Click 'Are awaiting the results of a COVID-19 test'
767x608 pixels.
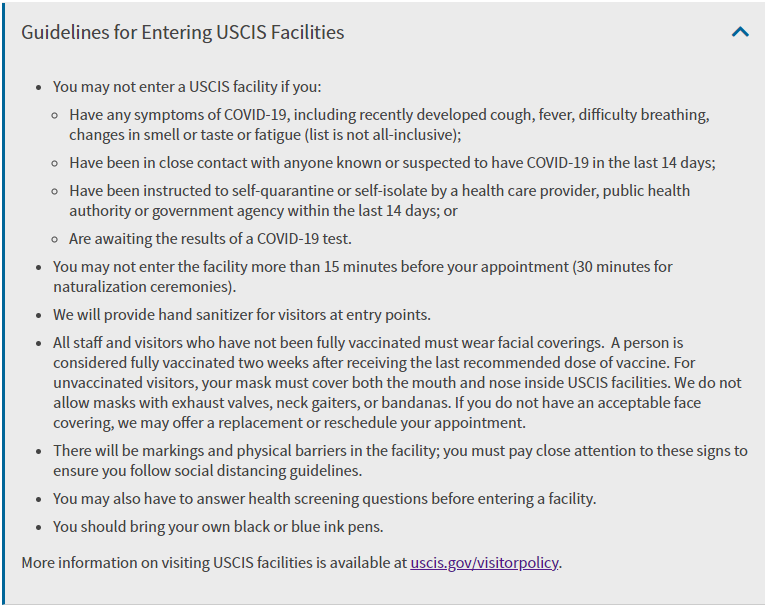(210, 239)
